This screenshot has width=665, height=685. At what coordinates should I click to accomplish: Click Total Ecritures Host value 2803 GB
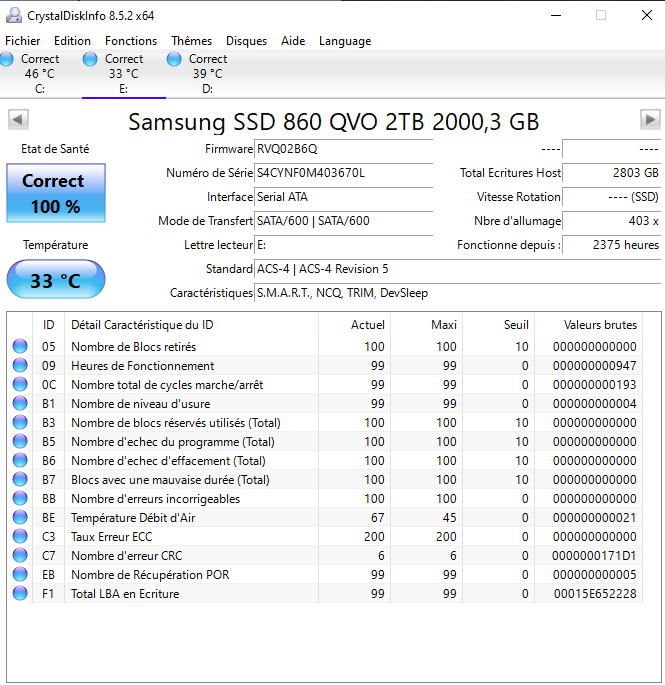pyautogui.click(x=612, y=173)
